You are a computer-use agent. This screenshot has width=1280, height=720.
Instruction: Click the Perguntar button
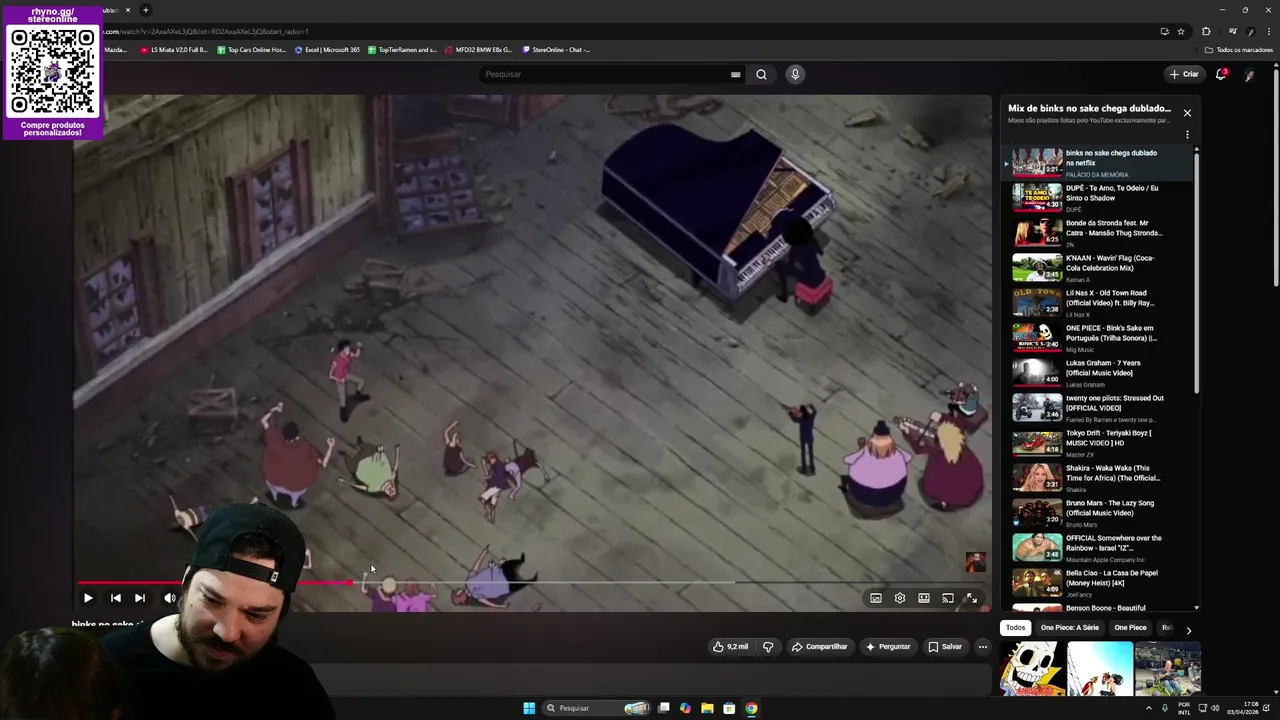tap(888, 647)
